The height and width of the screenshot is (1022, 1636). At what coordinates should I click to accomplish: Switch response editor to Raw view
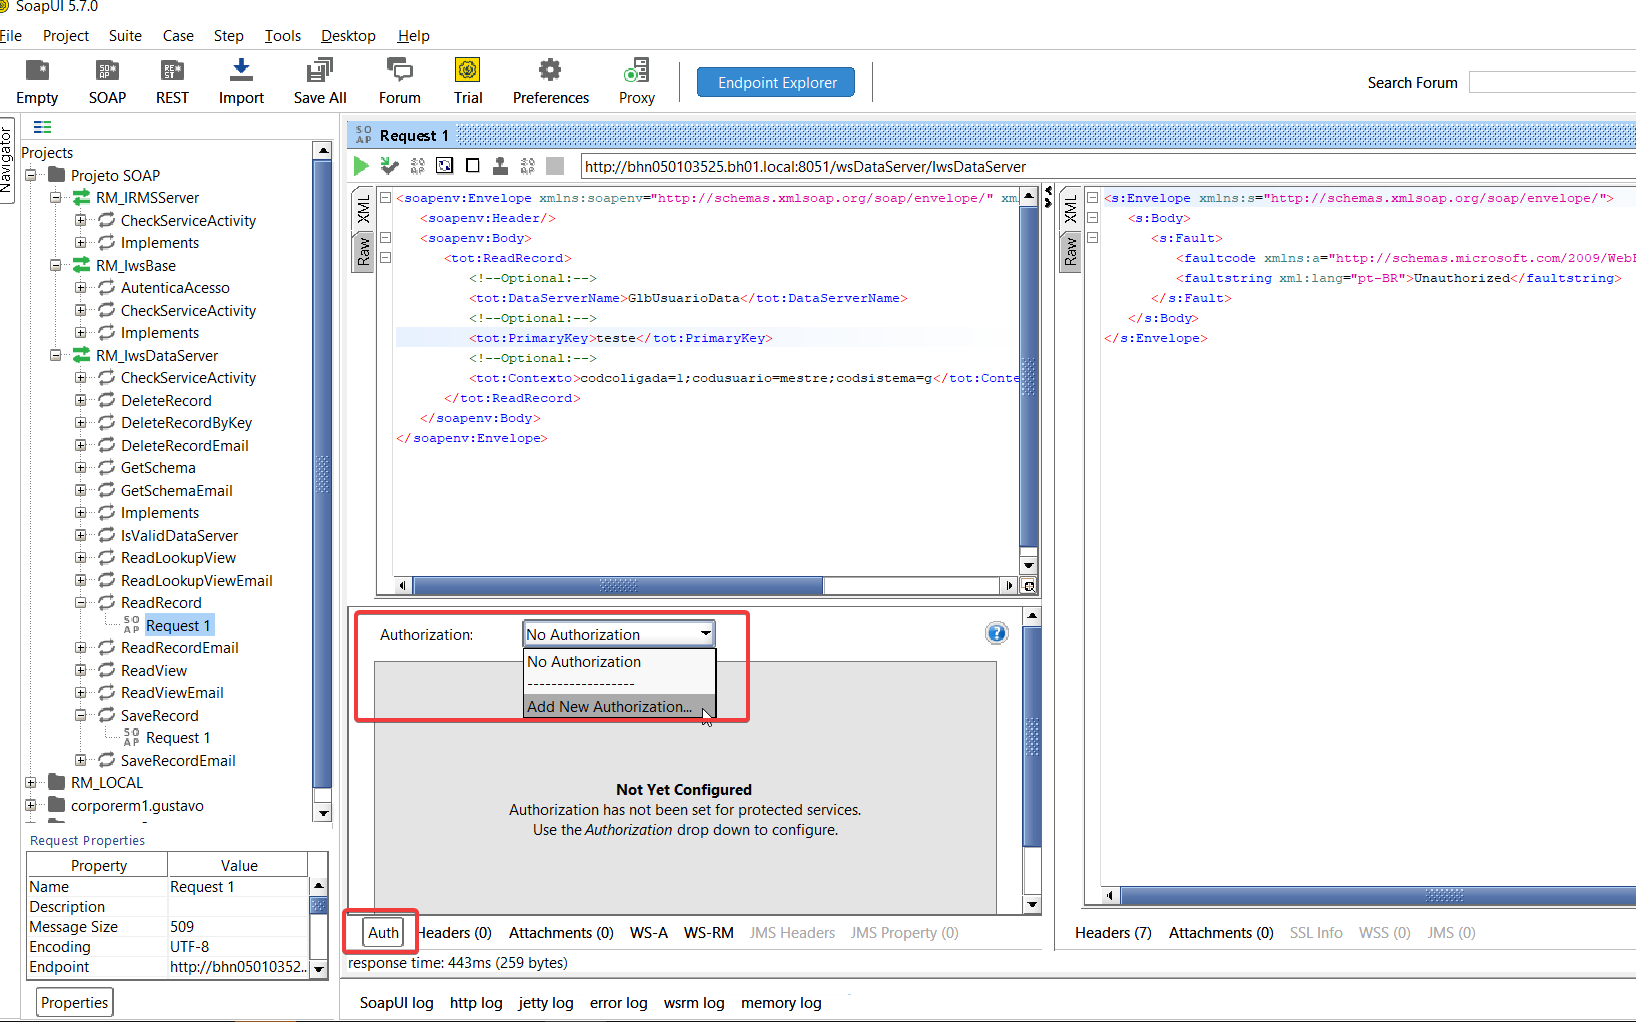(1070, 251)
